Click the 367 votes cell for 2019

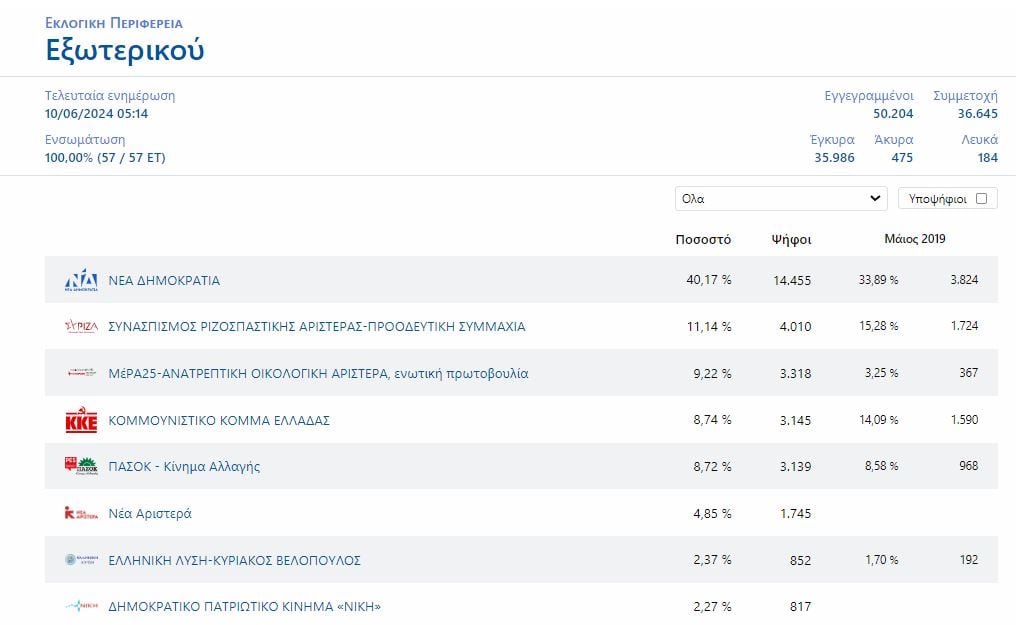[969, 373]
